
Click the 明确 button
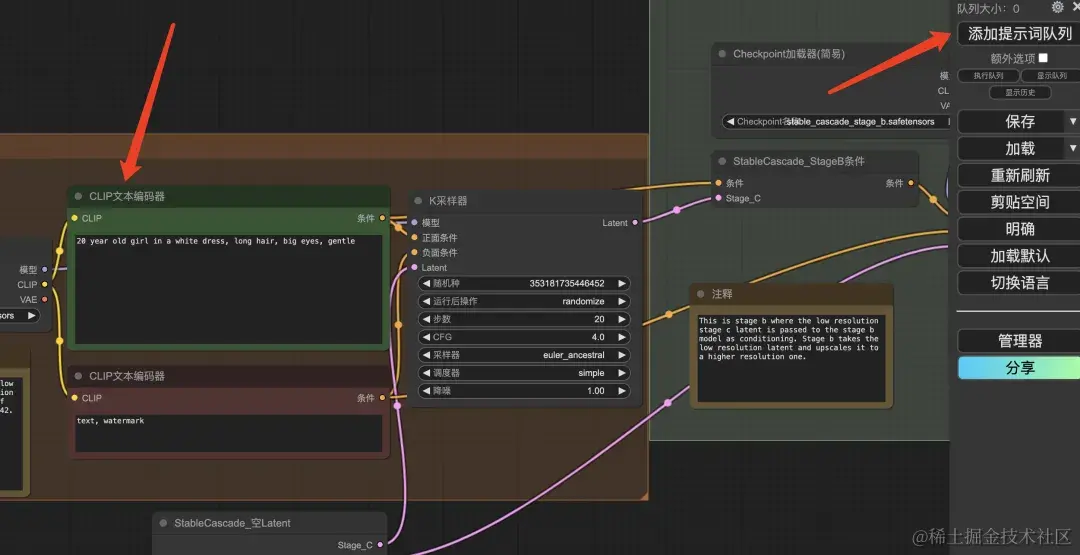click(x=1019, y=229)
